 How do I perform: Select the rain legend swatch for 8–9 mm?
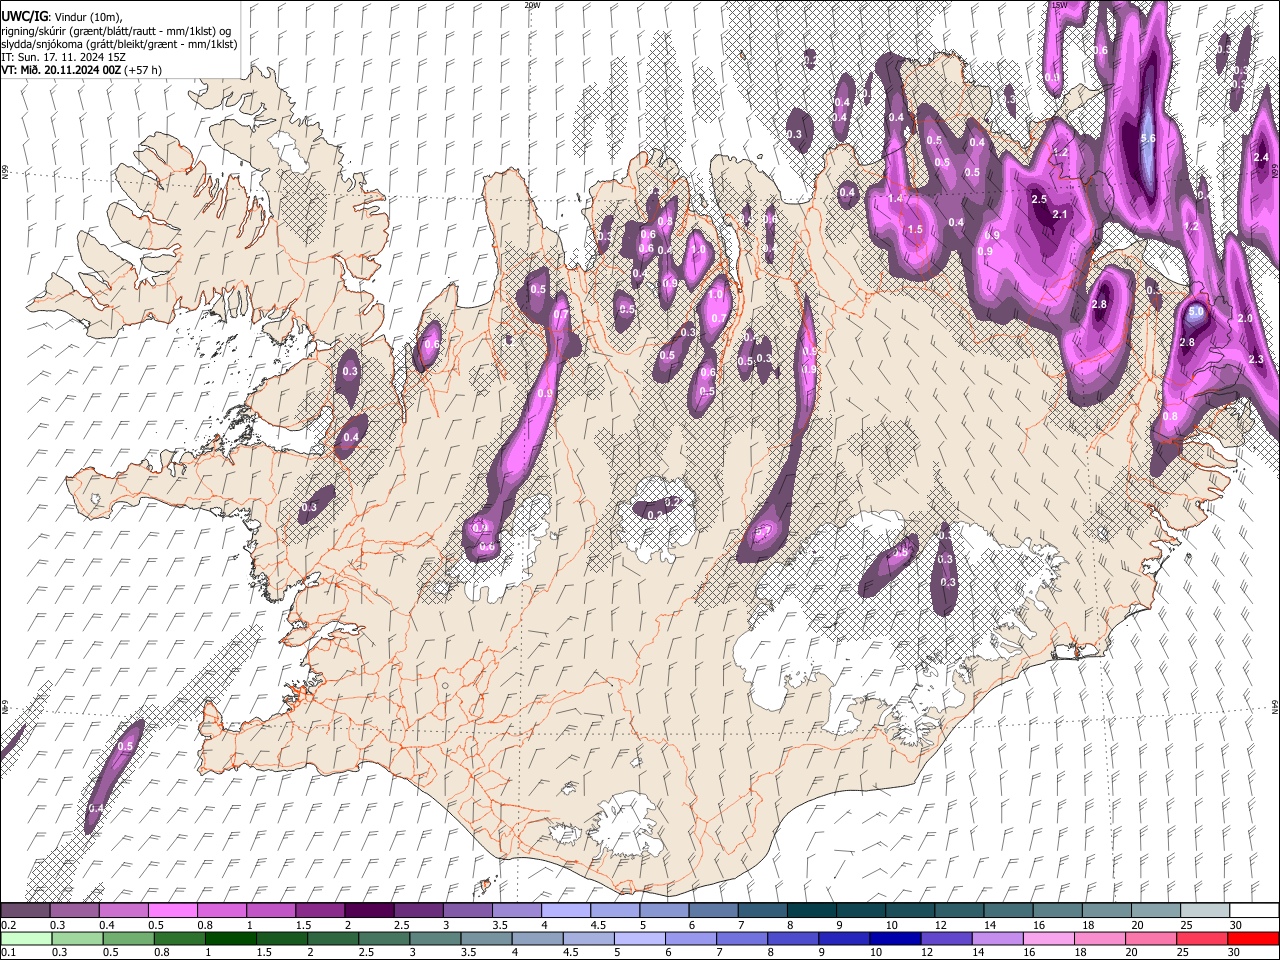[x=793, y=938]
